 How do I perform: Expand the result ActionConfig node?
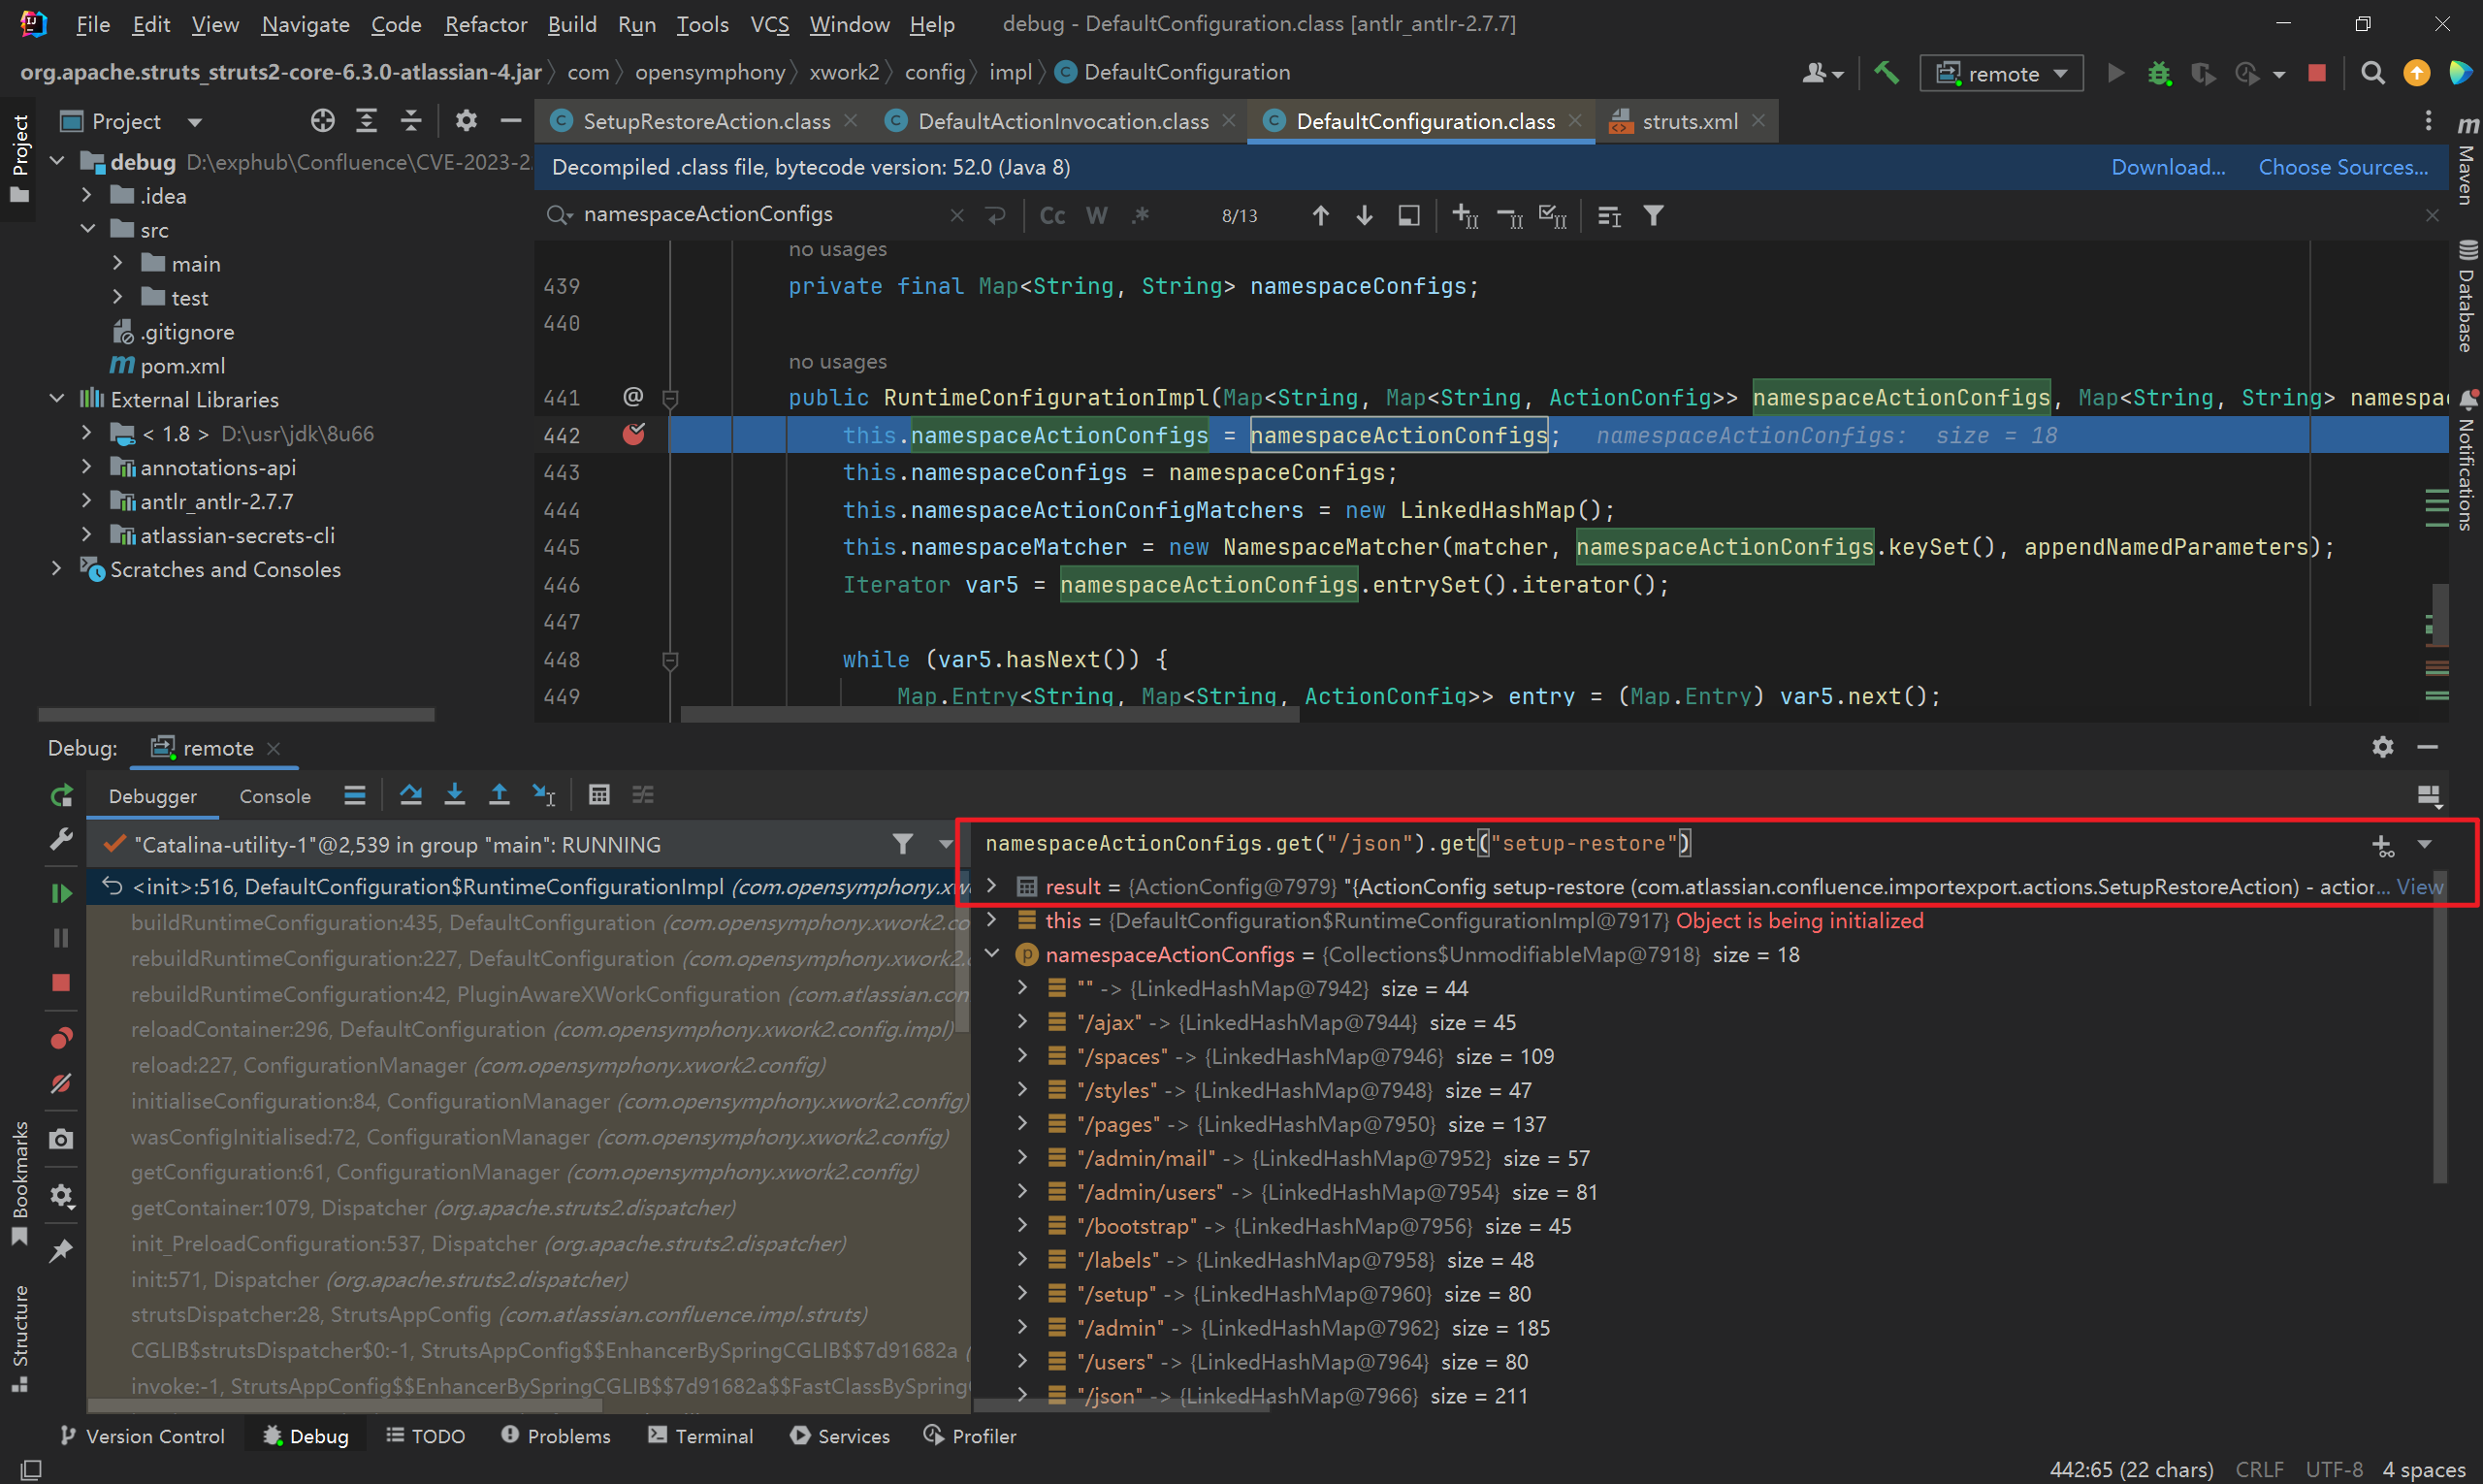[x=991, y=886]
